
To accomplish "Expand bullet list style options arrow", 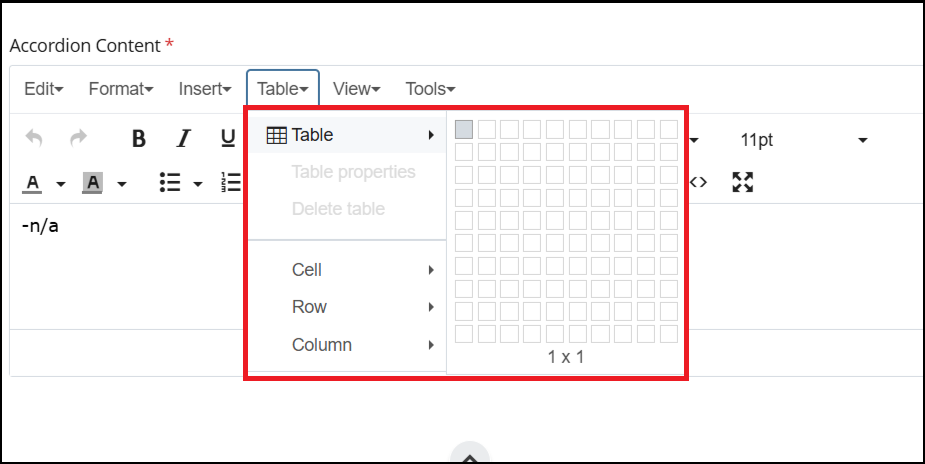I will tap(198, 184).
